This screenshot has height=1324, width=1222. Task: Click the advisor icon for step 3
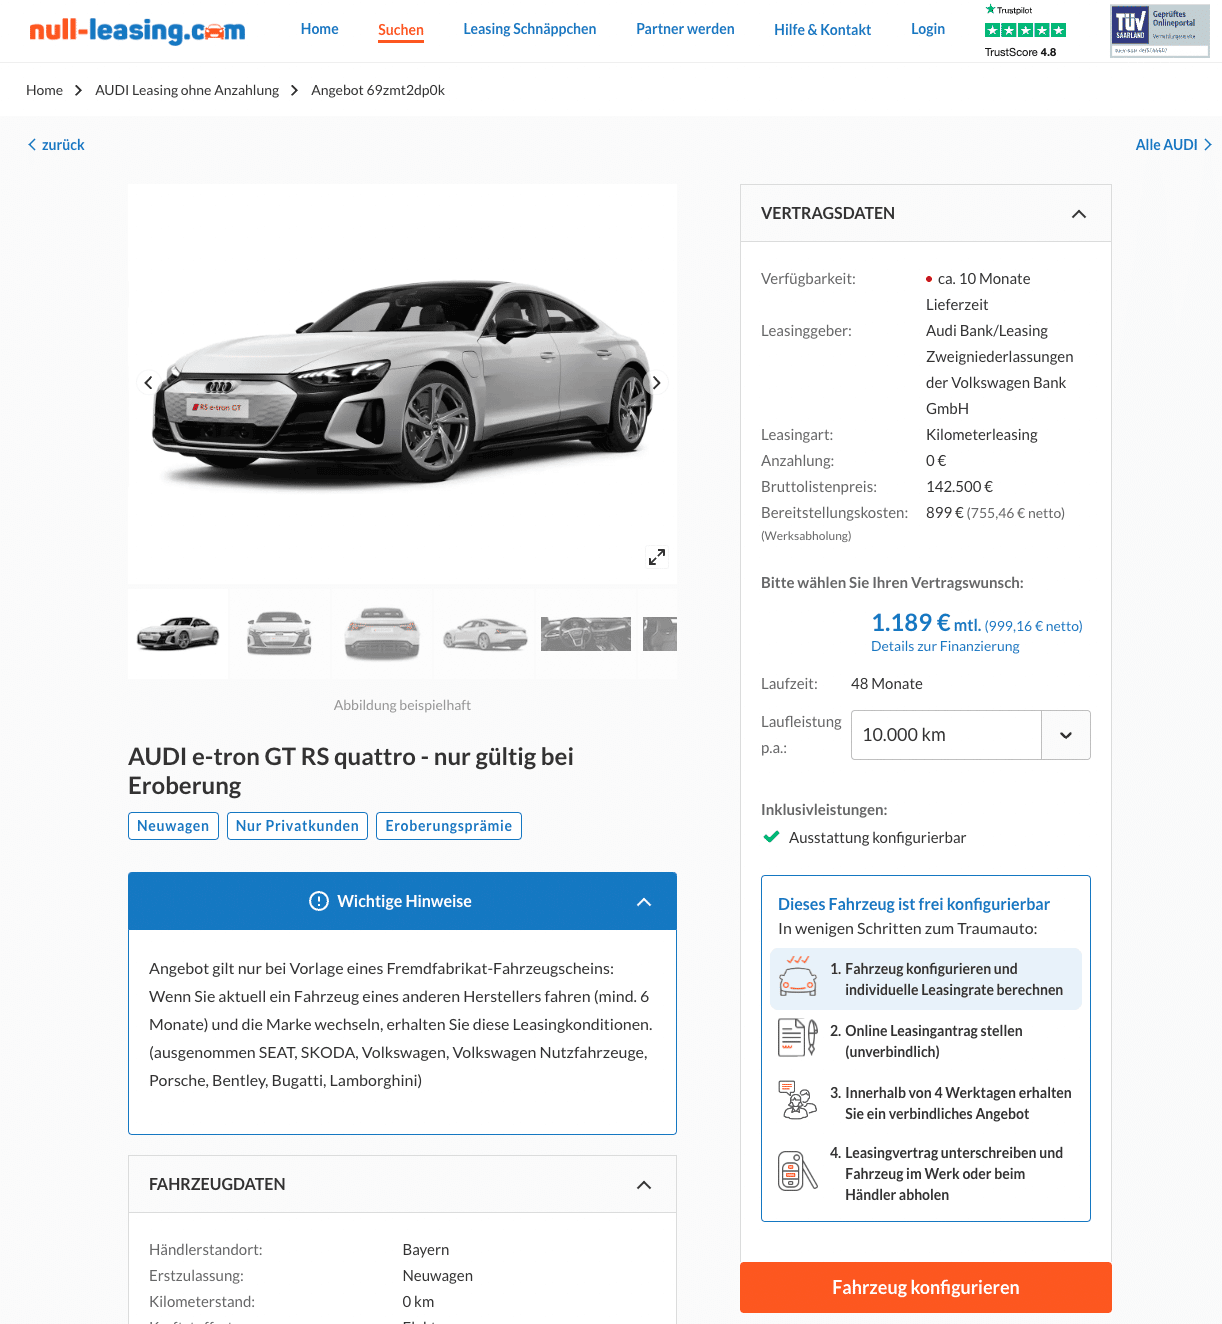[798, 1100]
